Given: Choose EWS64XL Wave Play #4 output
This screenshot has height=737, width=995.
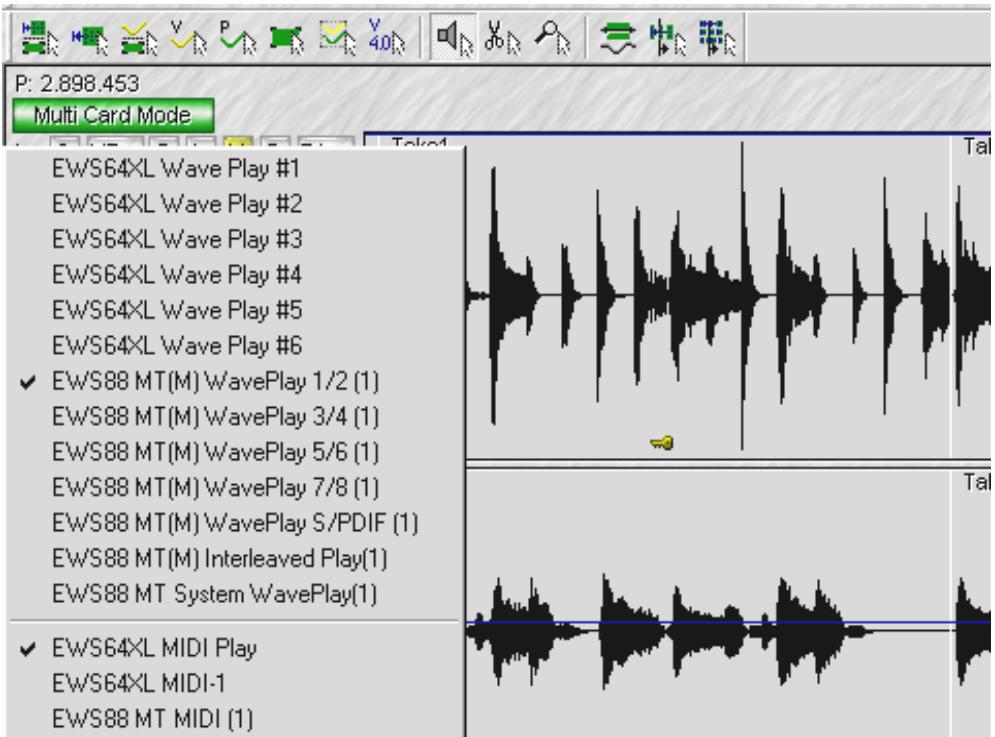Looking at the screenshot, I should [x=235, y=275].
